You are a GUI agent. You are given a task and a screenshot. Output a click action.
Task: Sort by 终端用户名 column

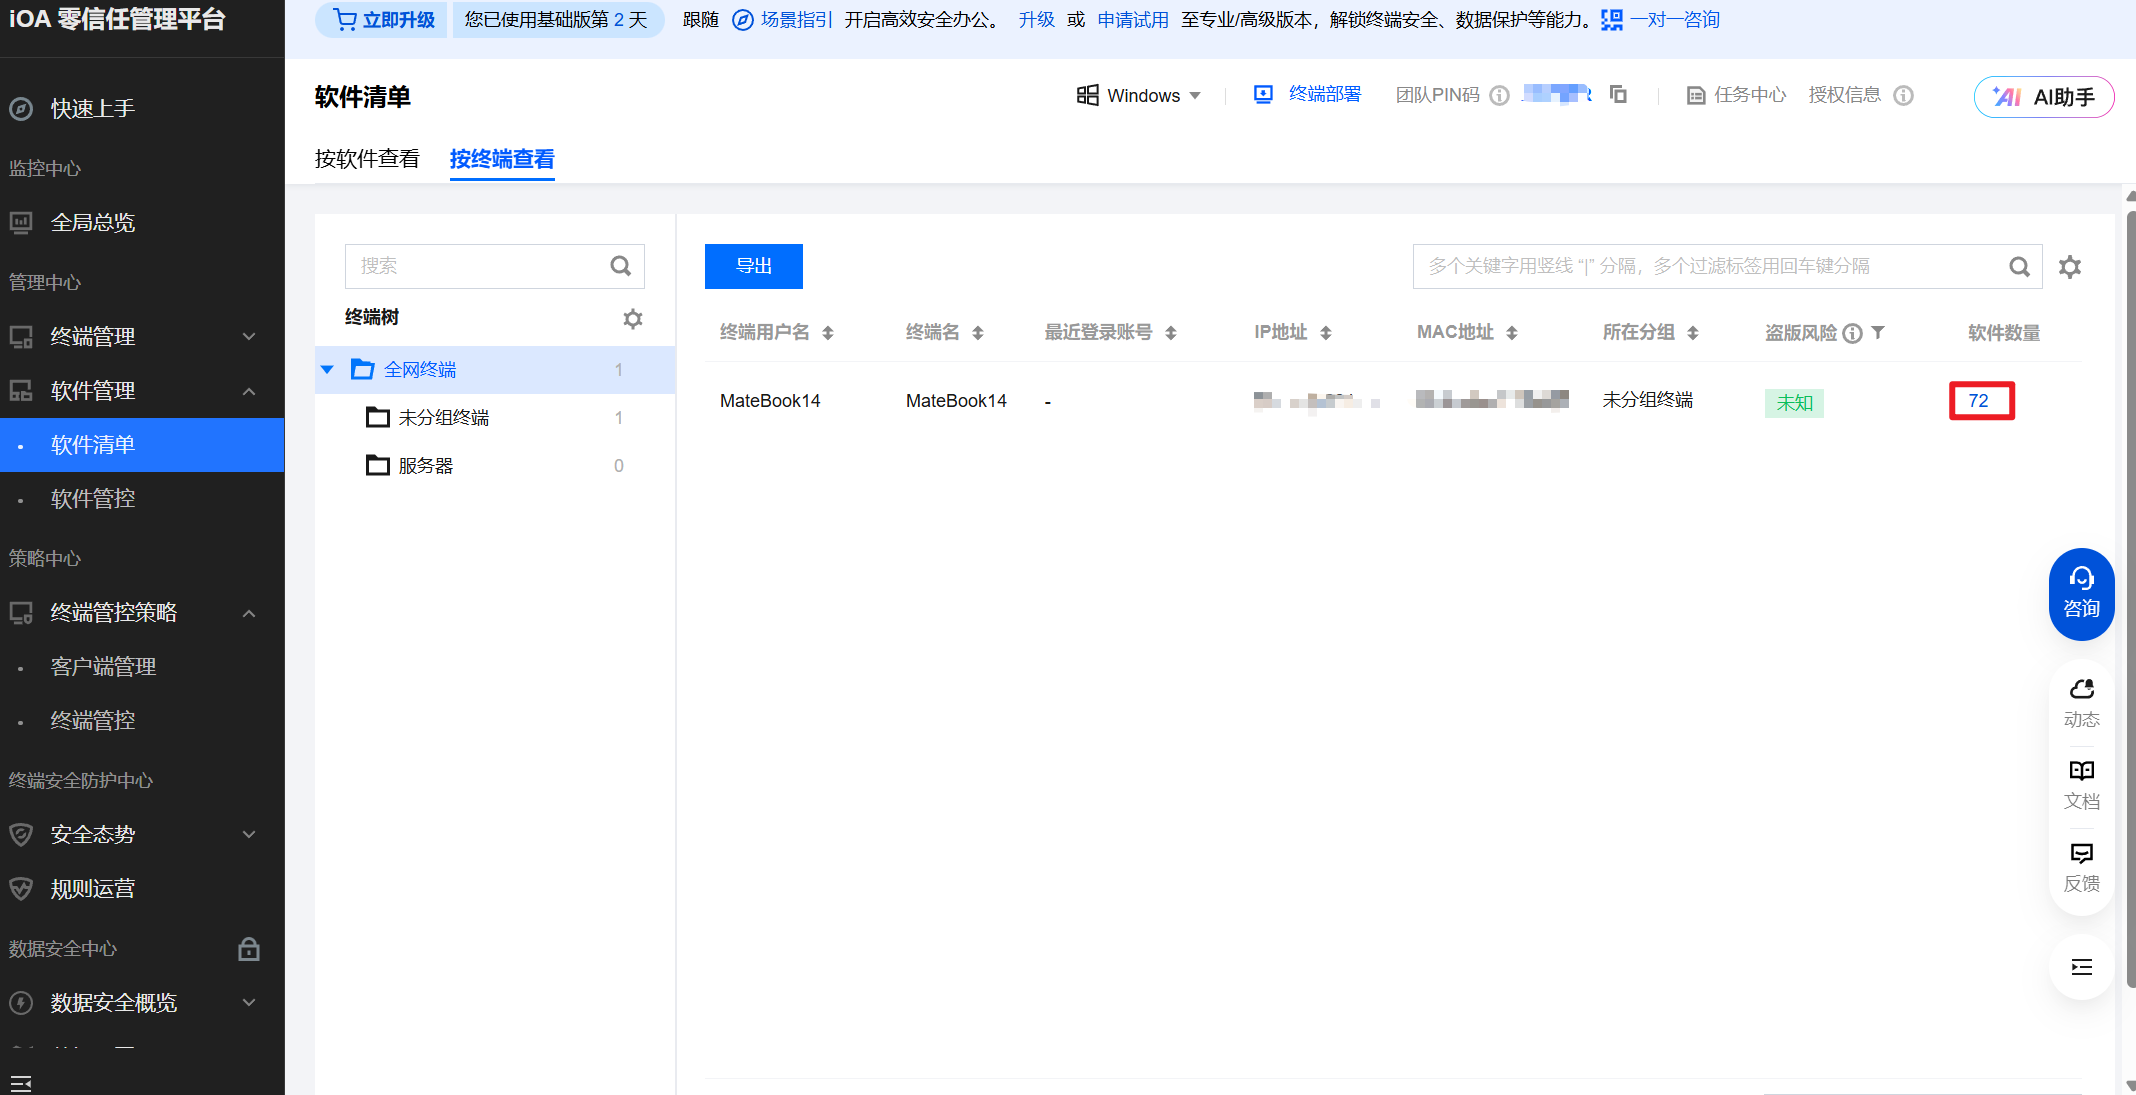[828, 333]
